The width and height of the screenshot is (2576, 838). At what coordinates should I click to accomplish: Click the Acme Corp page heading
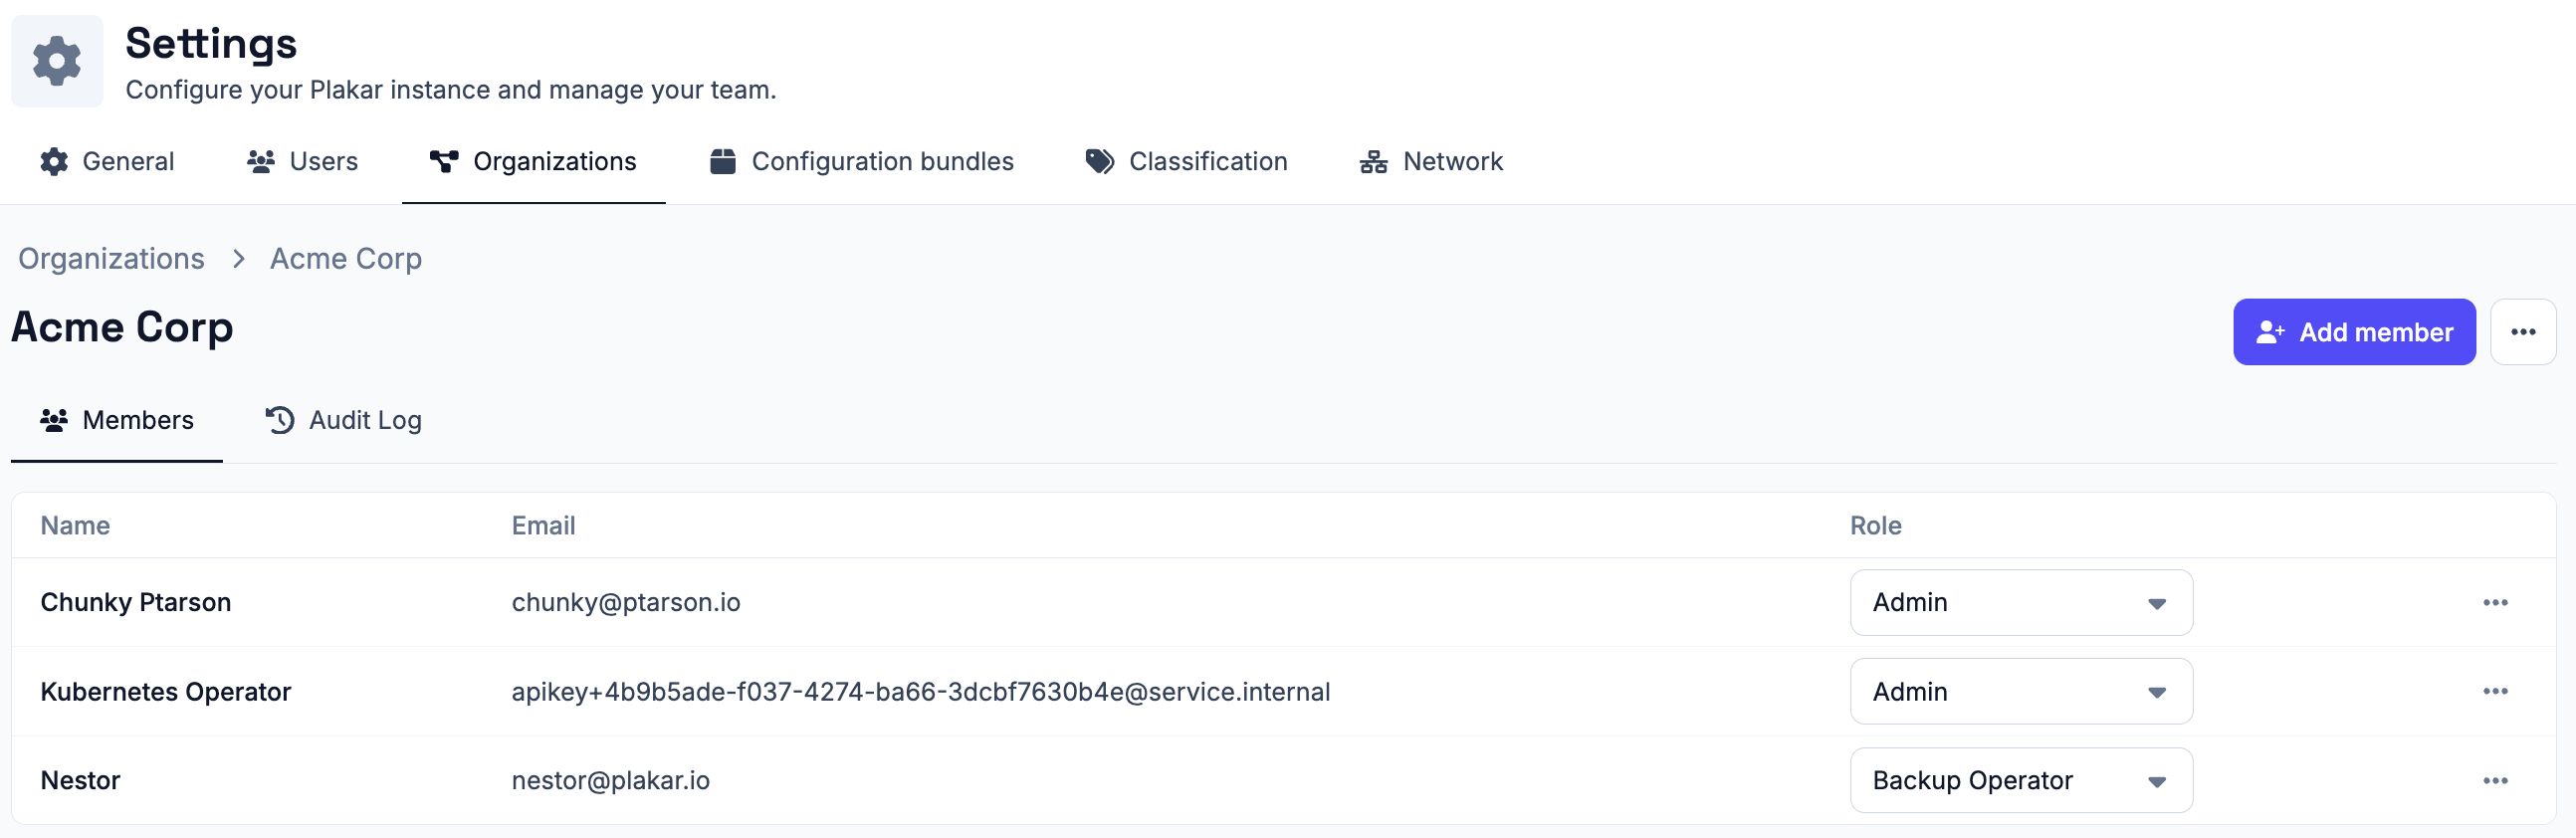click(x=122, y=328)
